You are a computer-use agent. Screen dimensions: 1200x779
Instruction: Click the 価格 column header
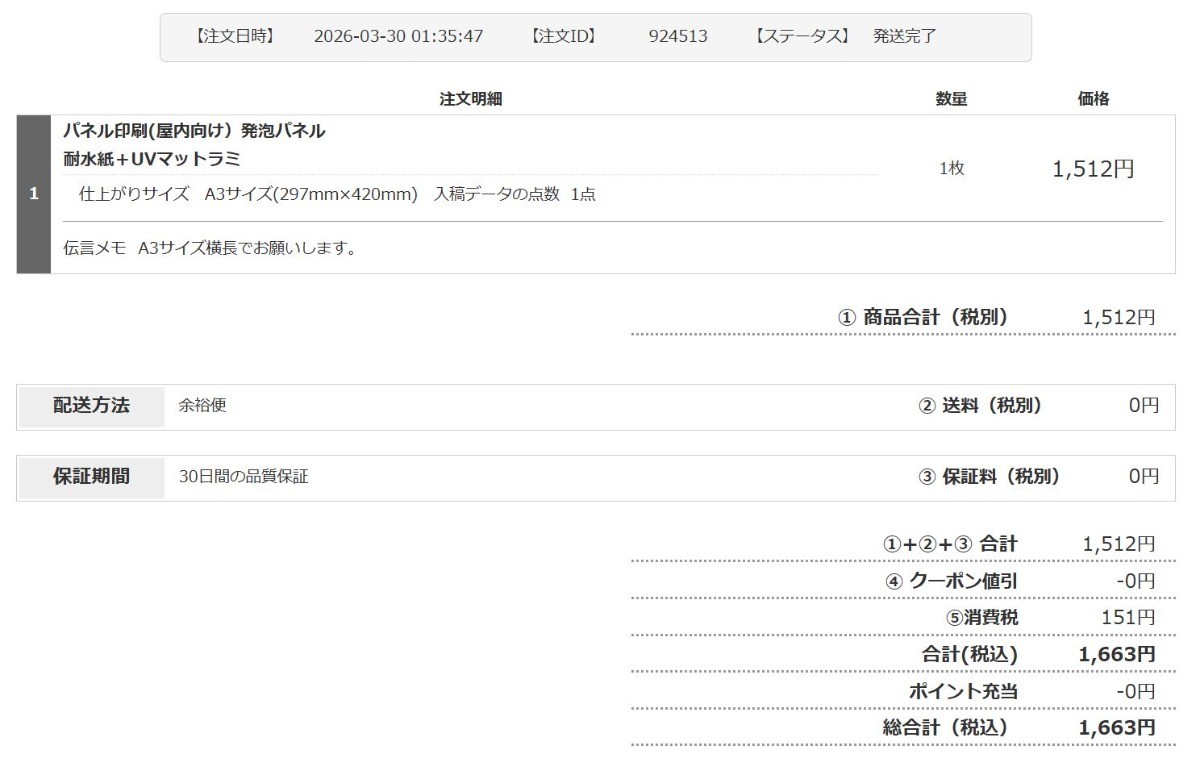(x=1093, y=99)
